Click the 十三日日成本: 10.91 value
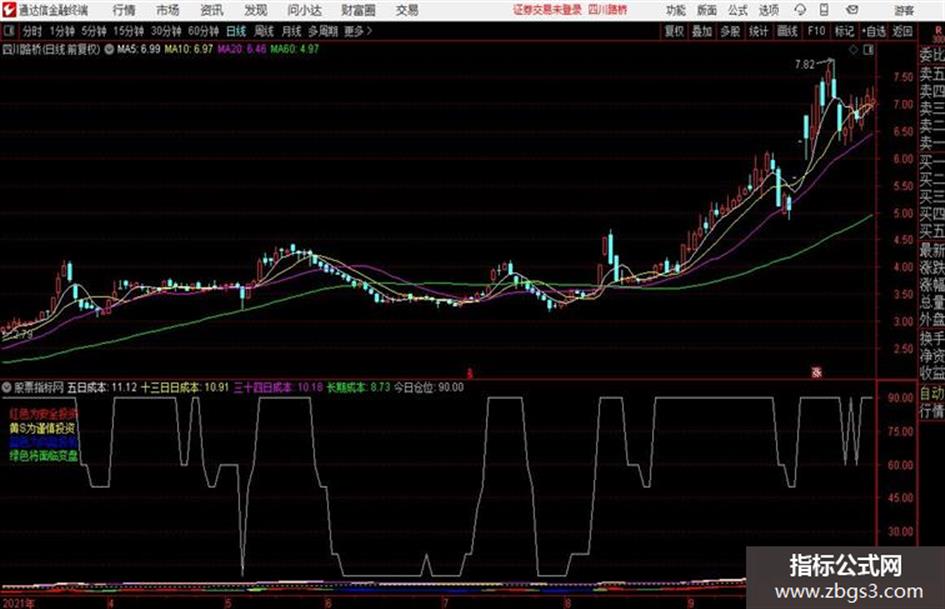Viewport: 945px width, 609px height. (185, 388)
